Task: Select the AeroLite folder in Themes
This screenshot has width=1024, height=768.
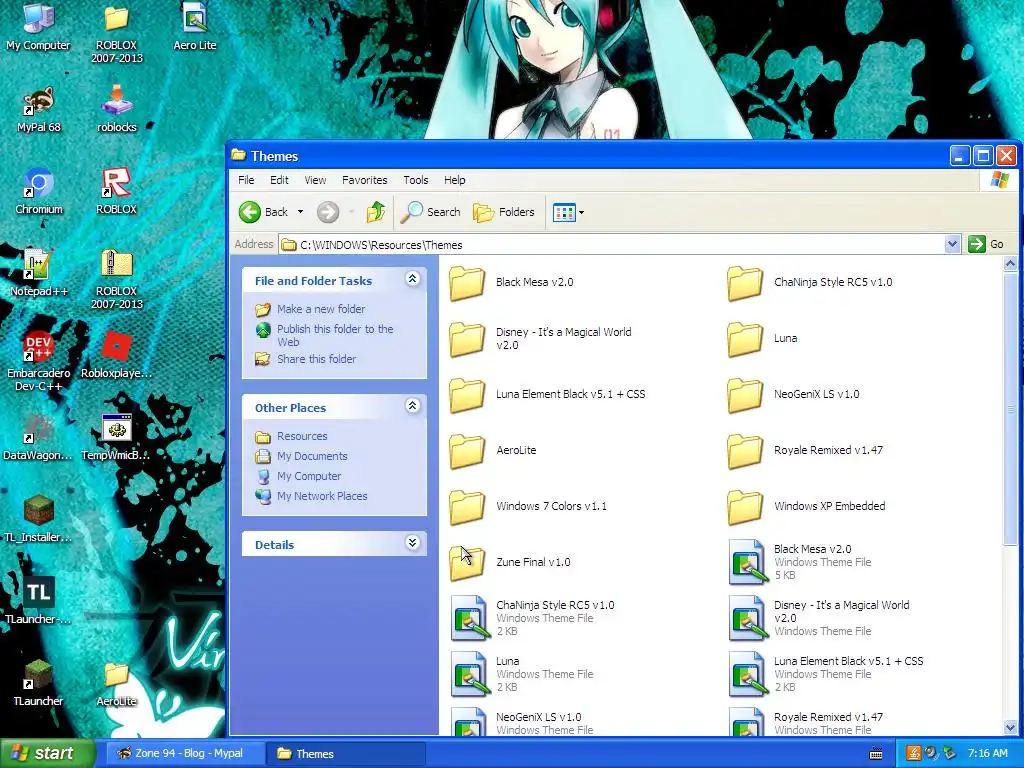Action: coord(493,451)
